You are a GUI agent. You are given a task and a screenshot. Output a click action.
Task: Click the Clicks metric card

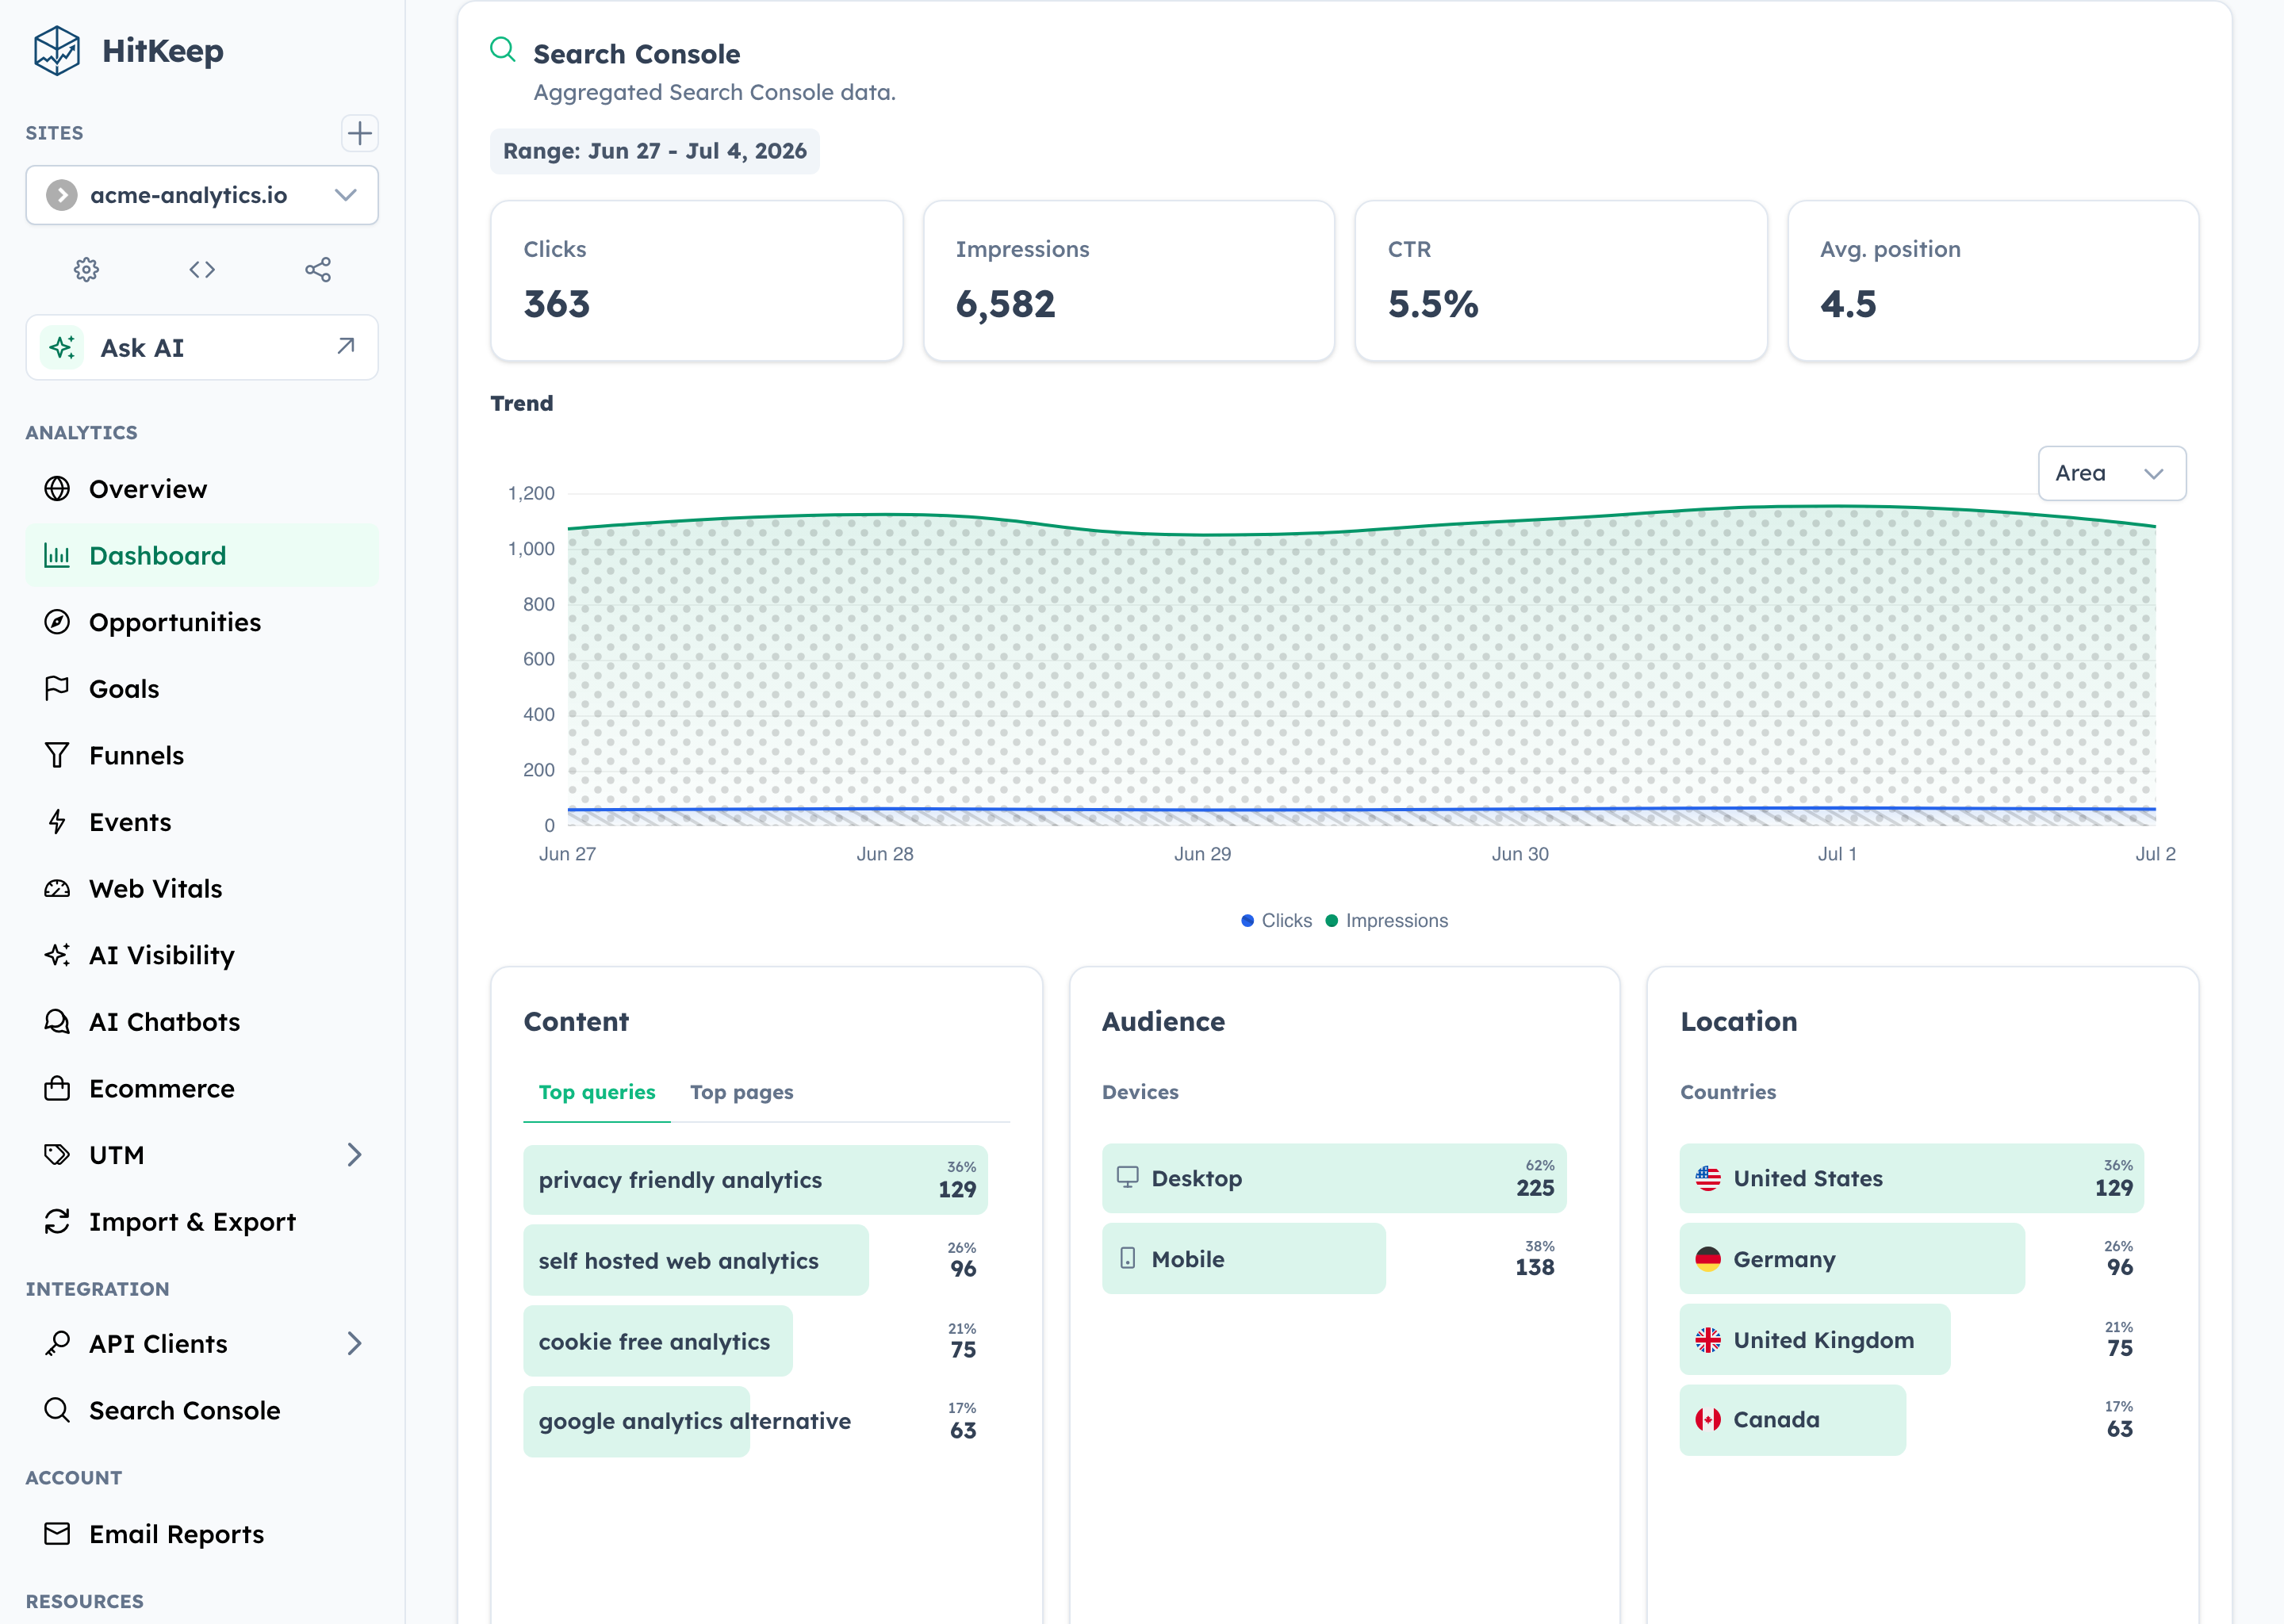point(696,281)
